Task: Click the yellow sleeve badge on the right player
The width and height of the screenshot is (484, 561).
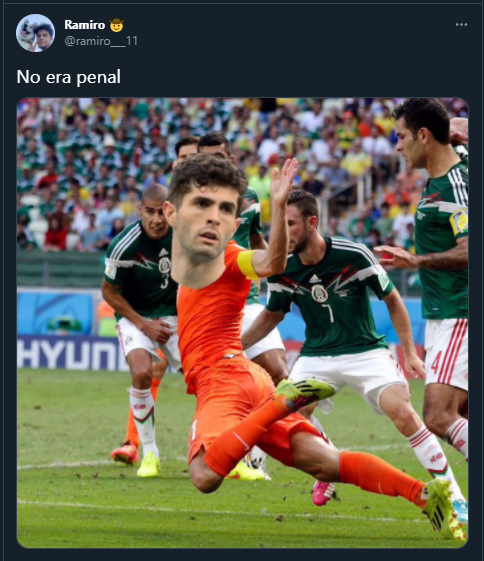Action: point(459,221)
